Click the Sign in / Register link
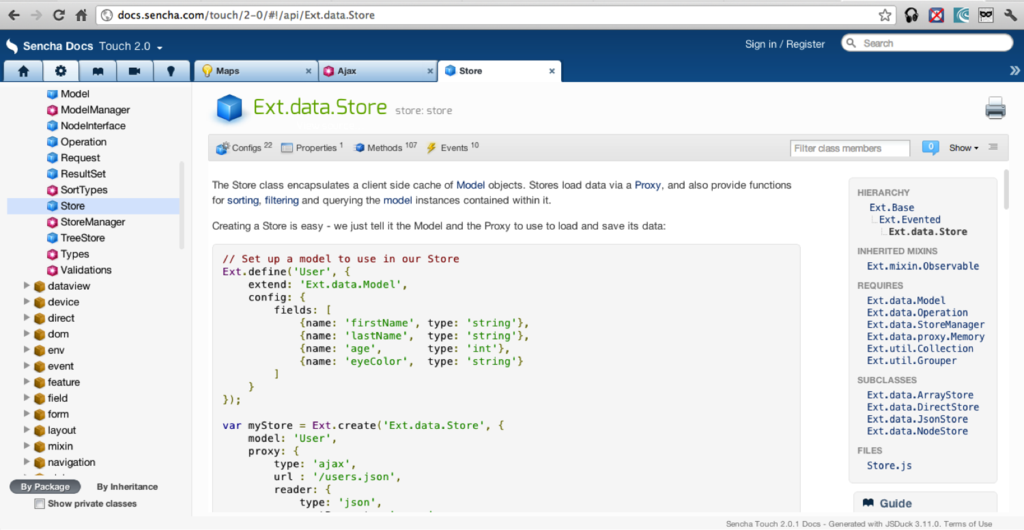1024x530 pixels. tap(784, 44)
